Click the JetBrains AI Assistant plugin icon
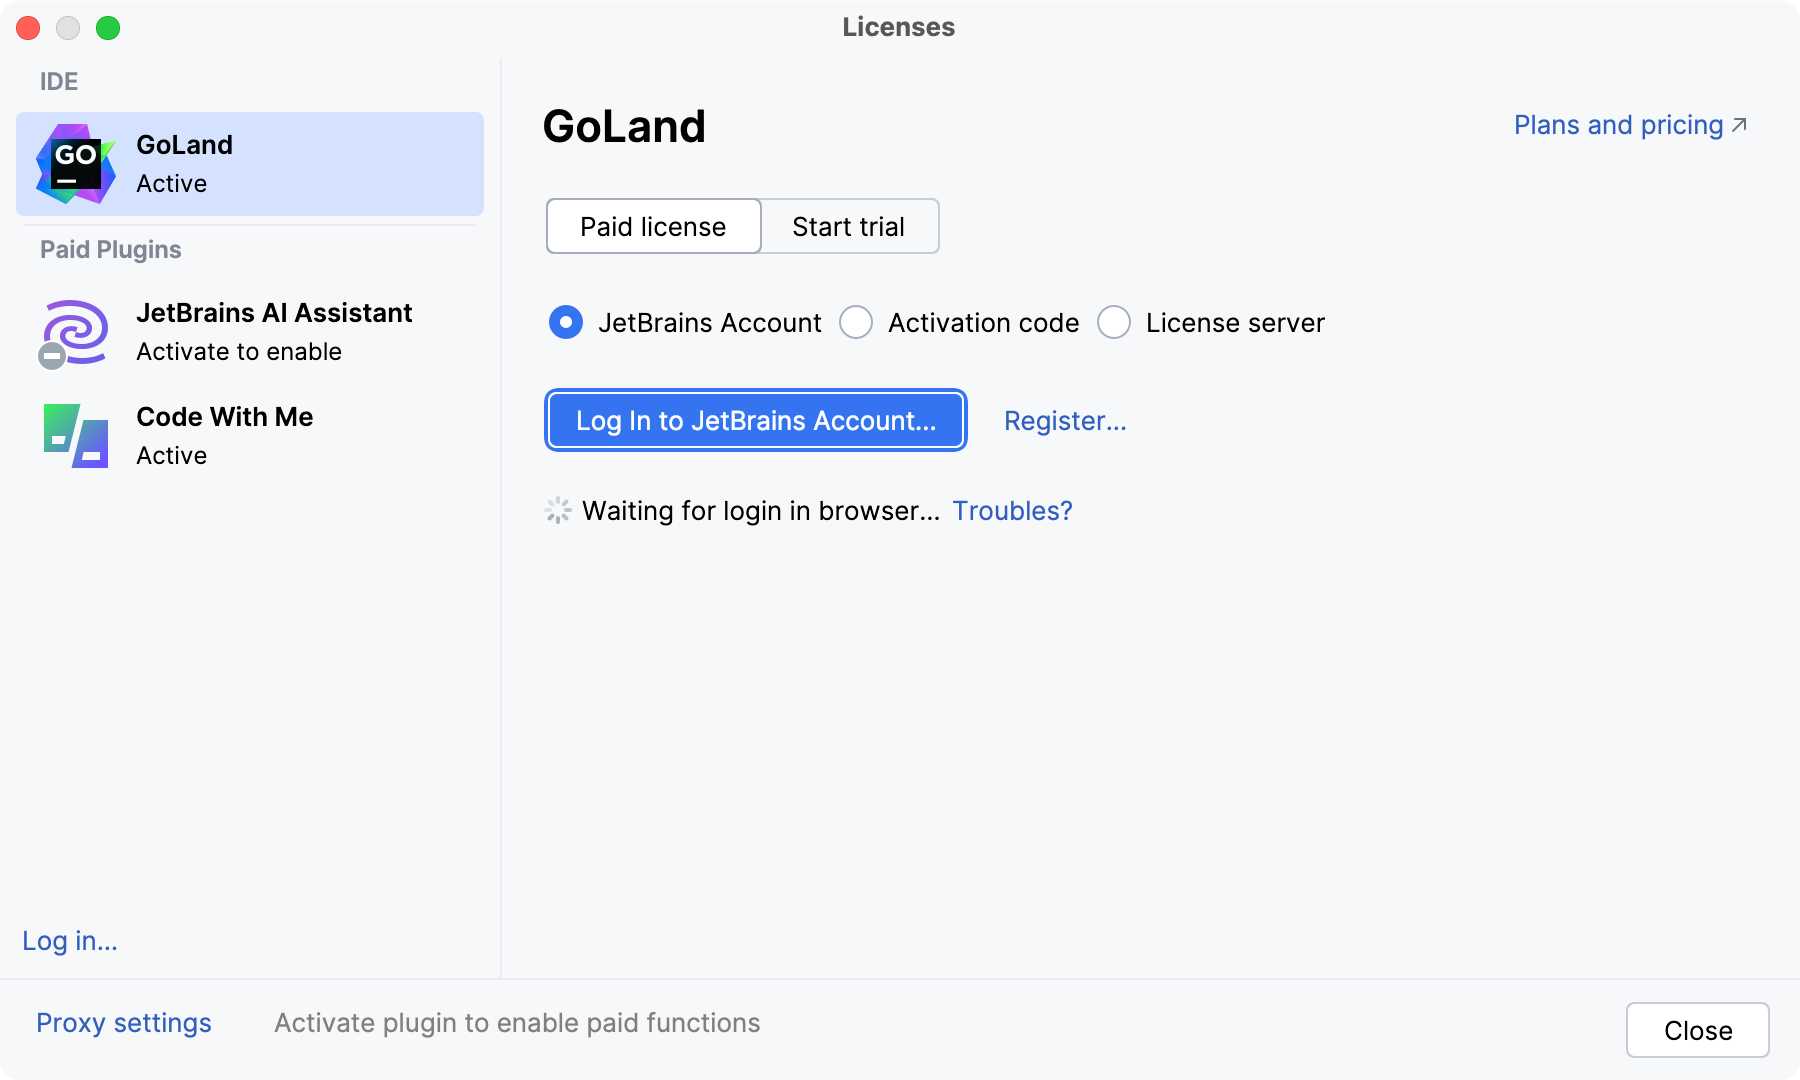Image resolution: width=1800 pixels, height=1080 pixels. click(x=75, y=331)
